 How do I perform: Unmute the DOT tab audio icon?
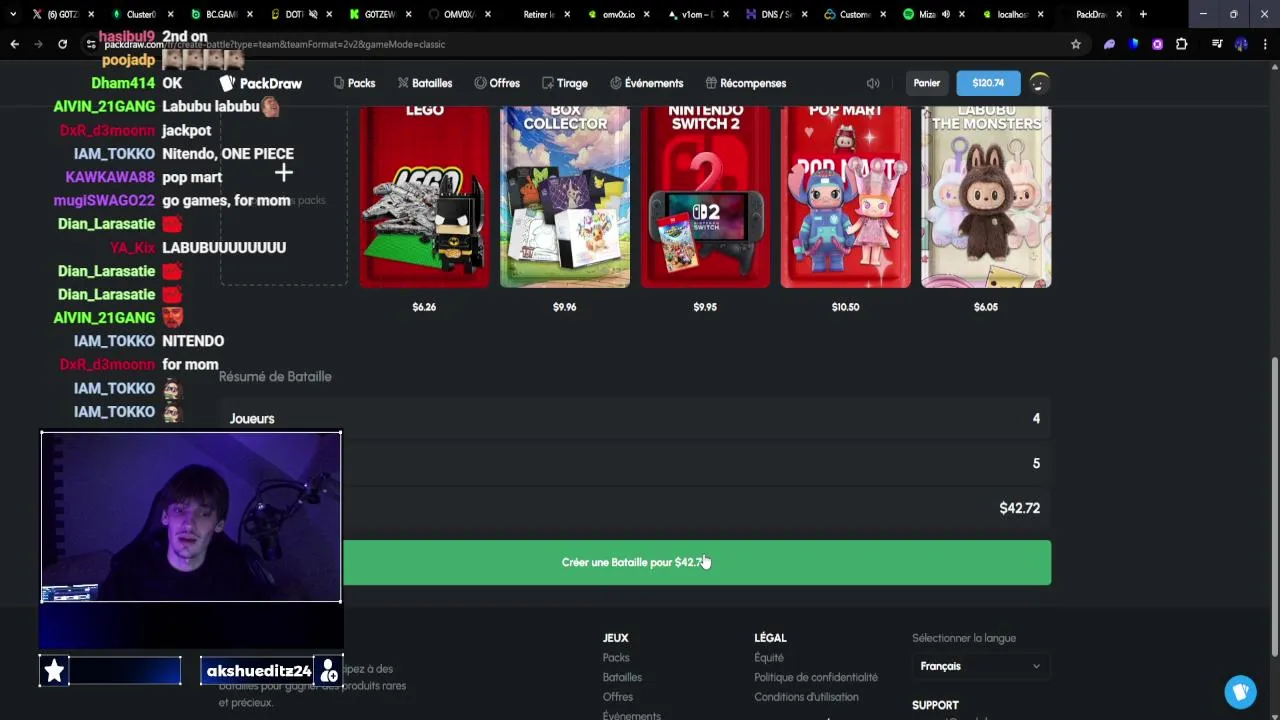[313, 14]
